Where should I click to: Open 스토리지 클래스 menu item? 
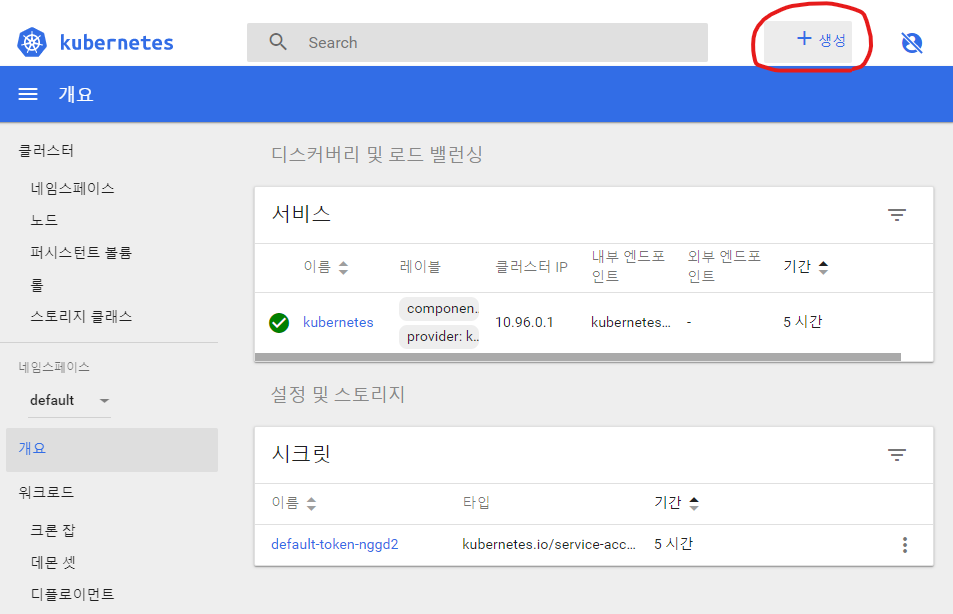click(x=81, y=316)
